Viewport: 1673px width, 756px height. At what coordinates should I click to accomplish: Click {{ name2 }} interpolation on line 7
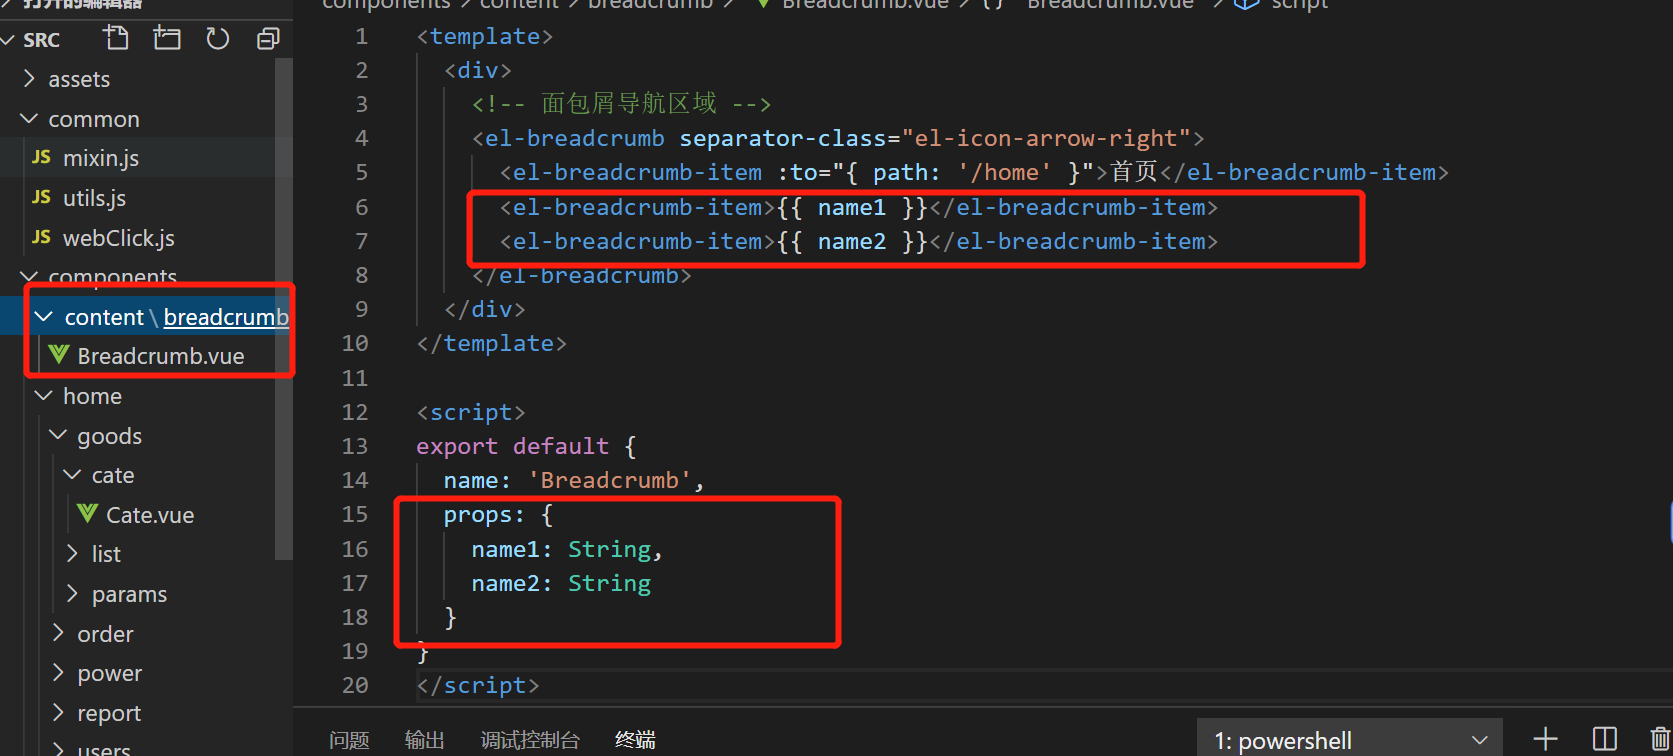click(x=852, y=241)
